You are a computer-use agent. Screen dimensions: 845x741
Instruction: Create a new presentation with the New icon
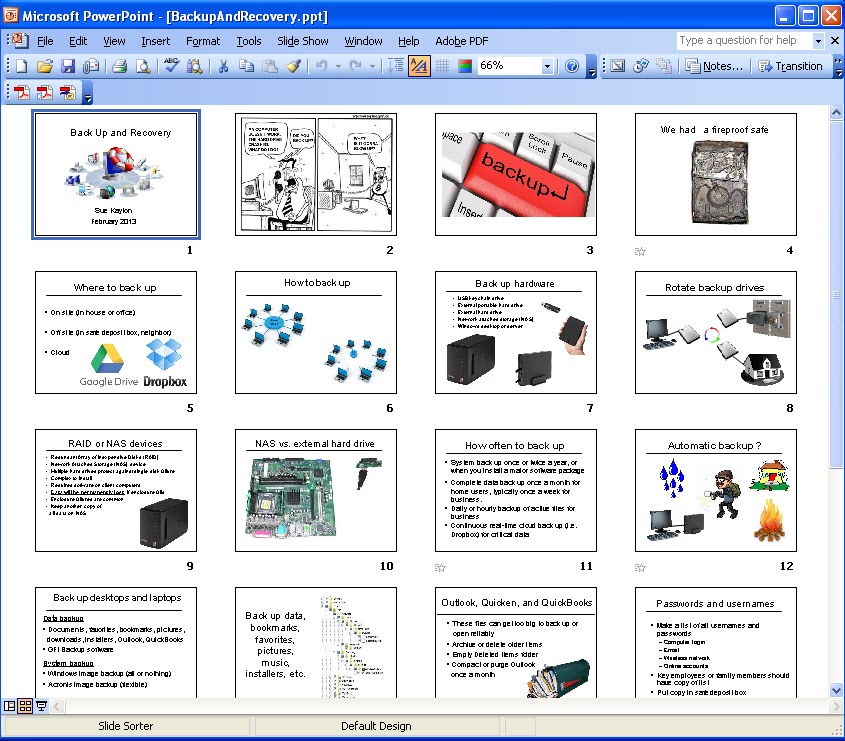[x=22, y=66]
